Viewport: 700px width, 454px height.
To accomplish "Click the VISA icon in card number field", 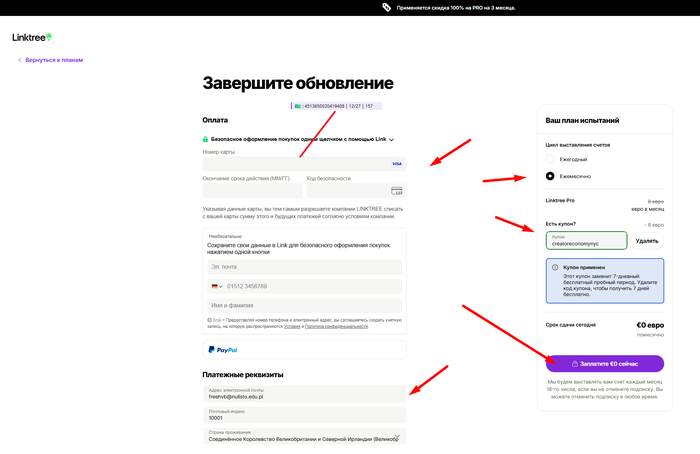I will [396, 163].
